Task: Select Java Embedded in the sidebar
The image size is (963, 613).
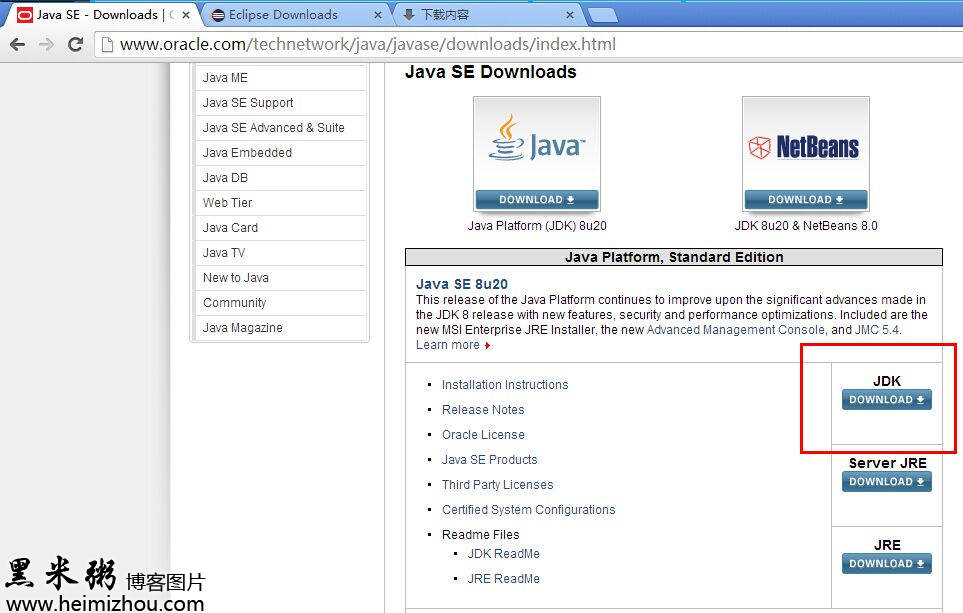Action: 247,153
